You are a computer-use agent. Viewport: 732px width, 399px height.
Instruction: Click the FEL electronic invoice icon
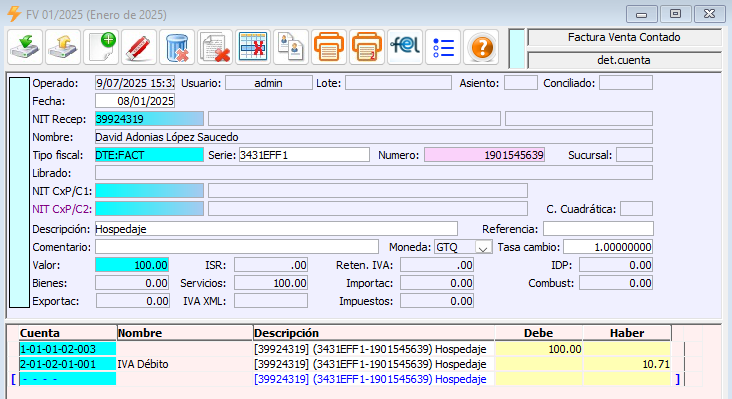pyautogui.click(x=405, y=47)
